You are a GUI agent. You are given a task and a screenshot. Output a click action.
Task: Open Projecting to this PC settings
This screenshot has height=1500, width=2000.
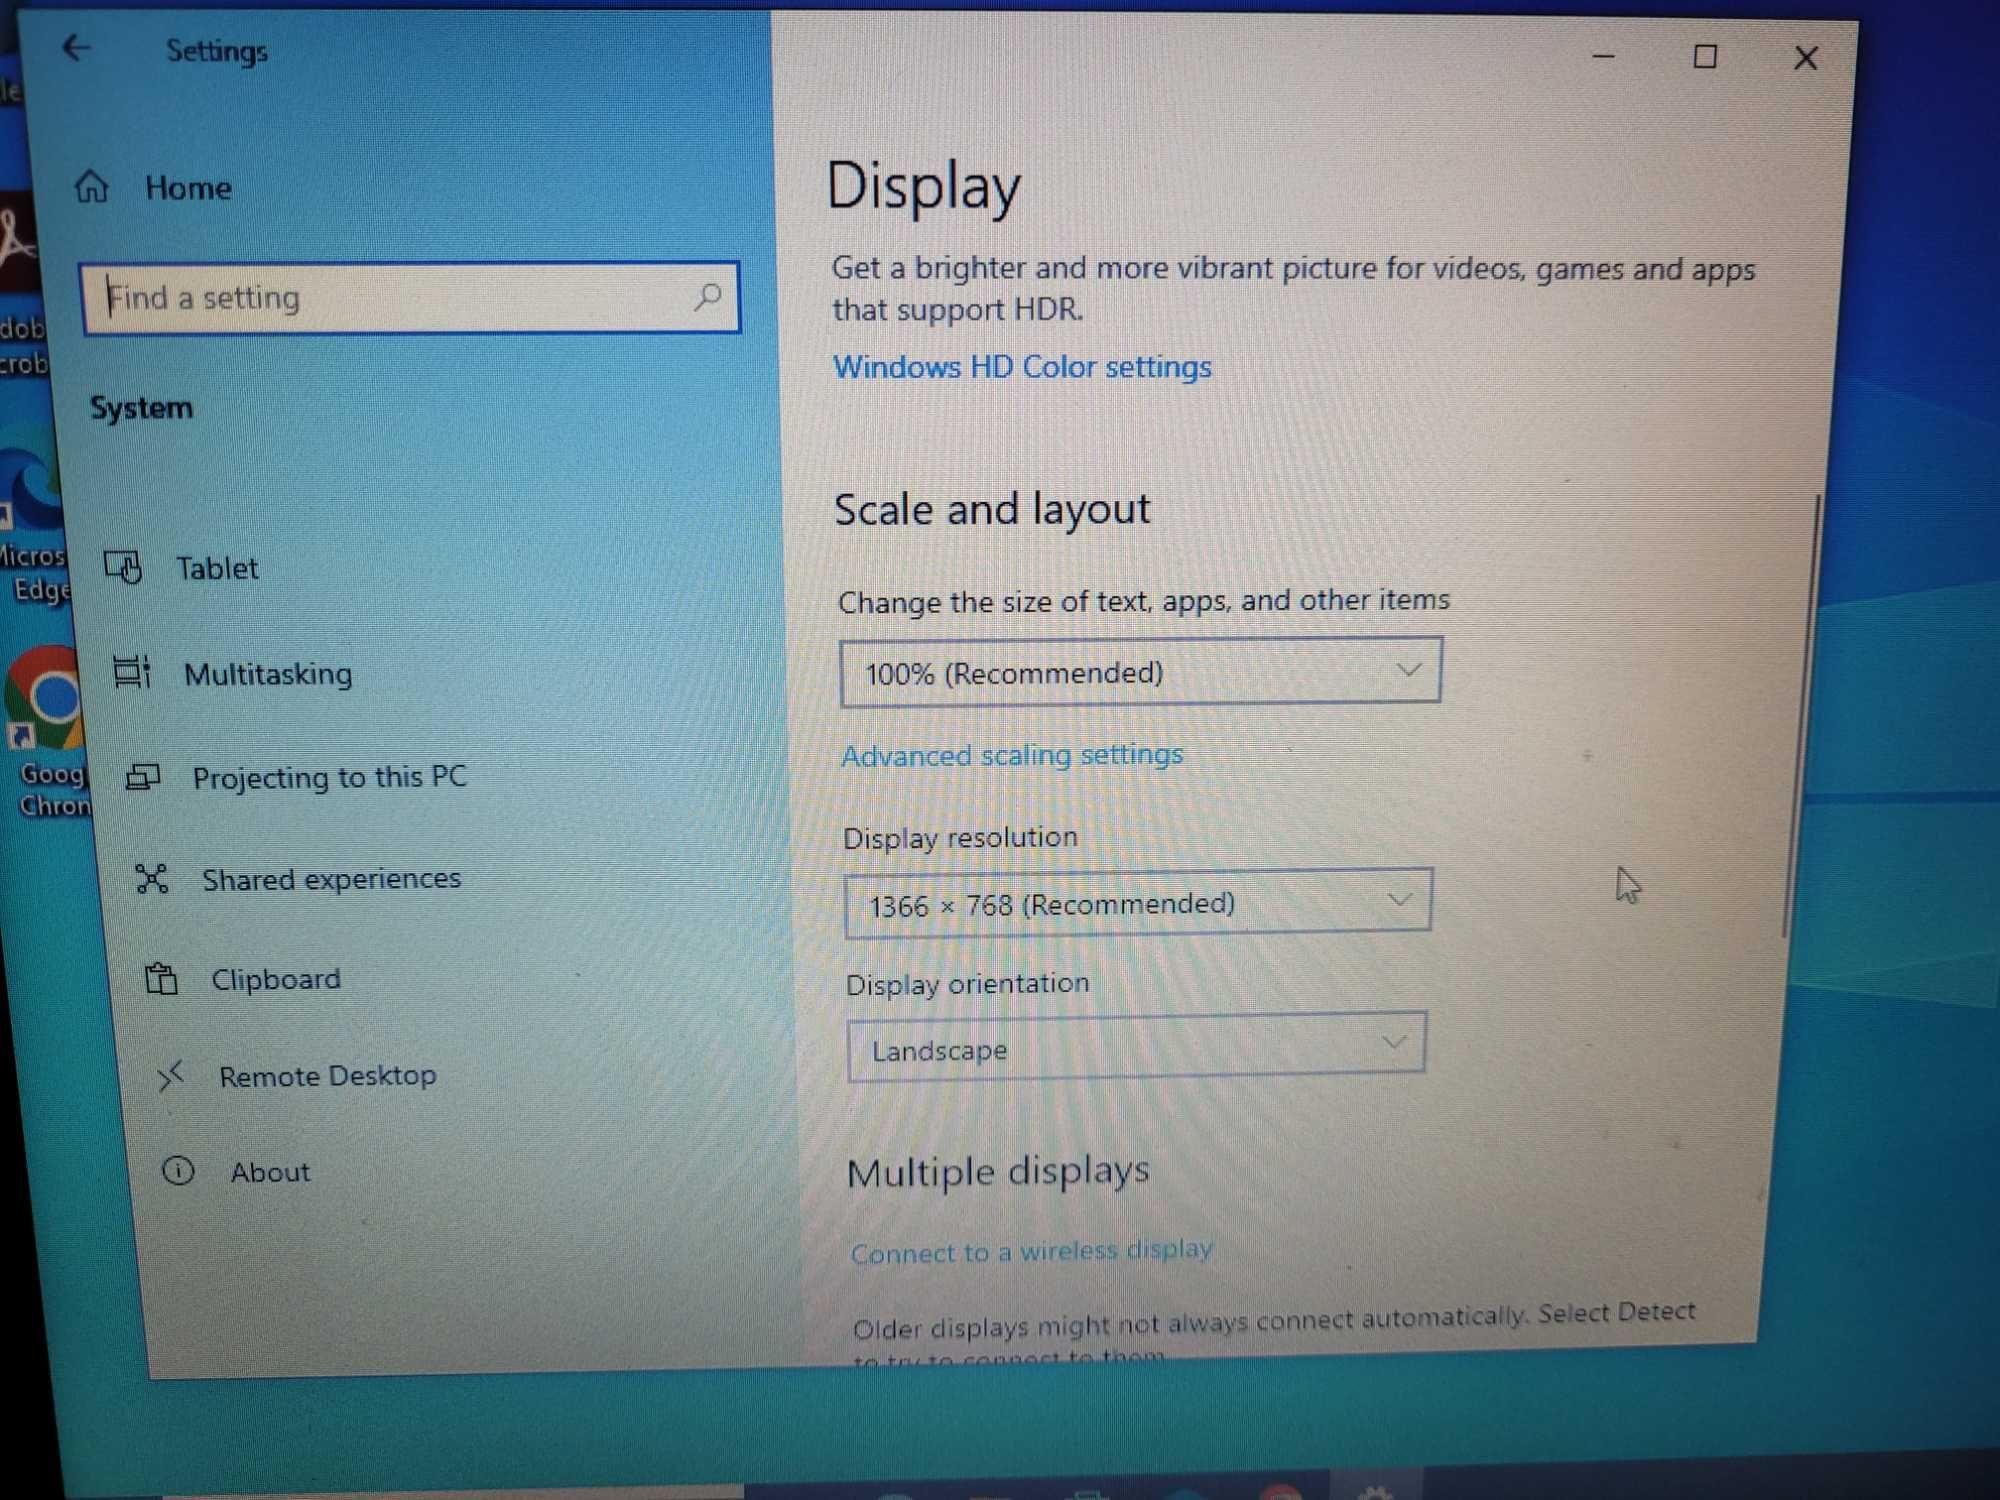[329, 775]
